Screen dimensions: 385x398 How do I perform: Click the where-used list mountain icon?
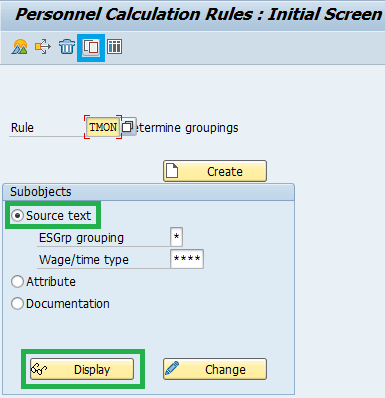click(x=20, y=47)
